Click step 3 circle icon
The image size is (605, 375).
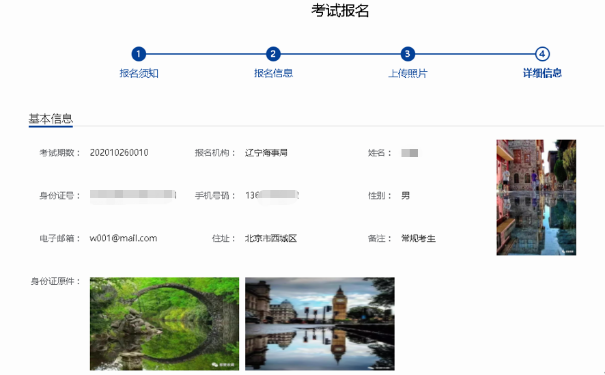point(407,54)
